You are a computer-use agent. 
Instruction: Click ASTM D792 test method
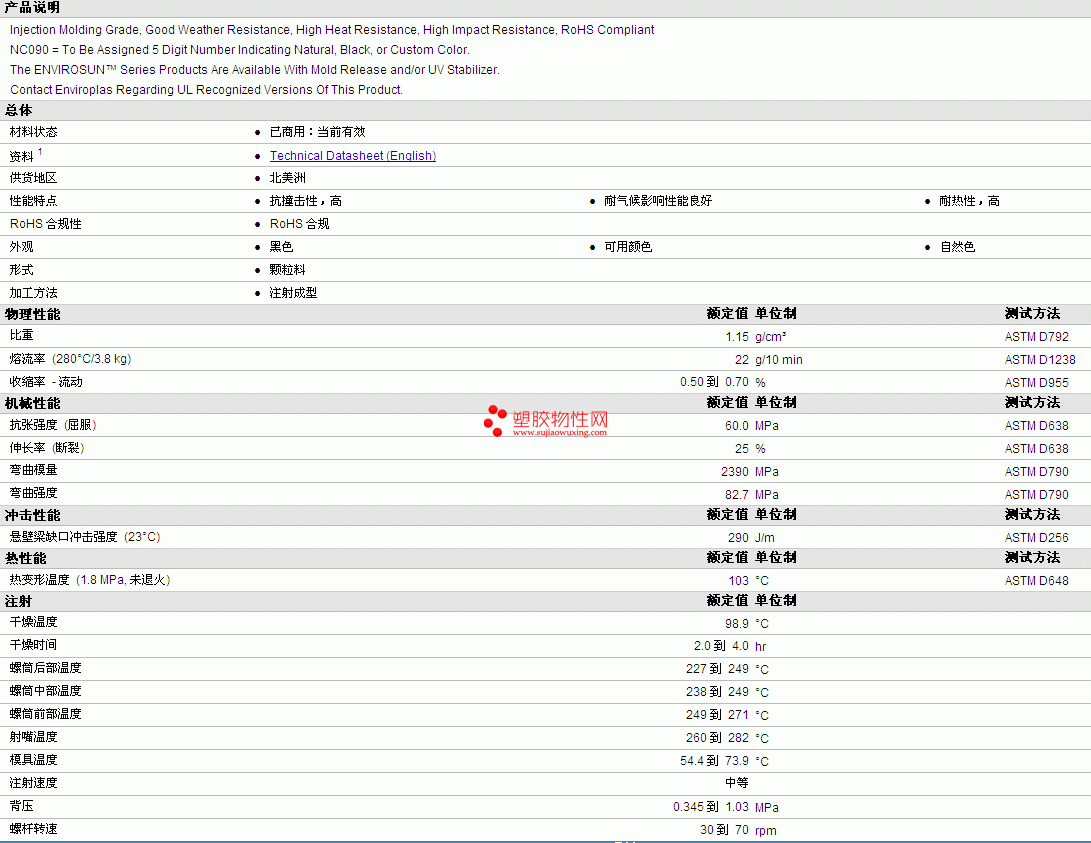pos(1037,337)
